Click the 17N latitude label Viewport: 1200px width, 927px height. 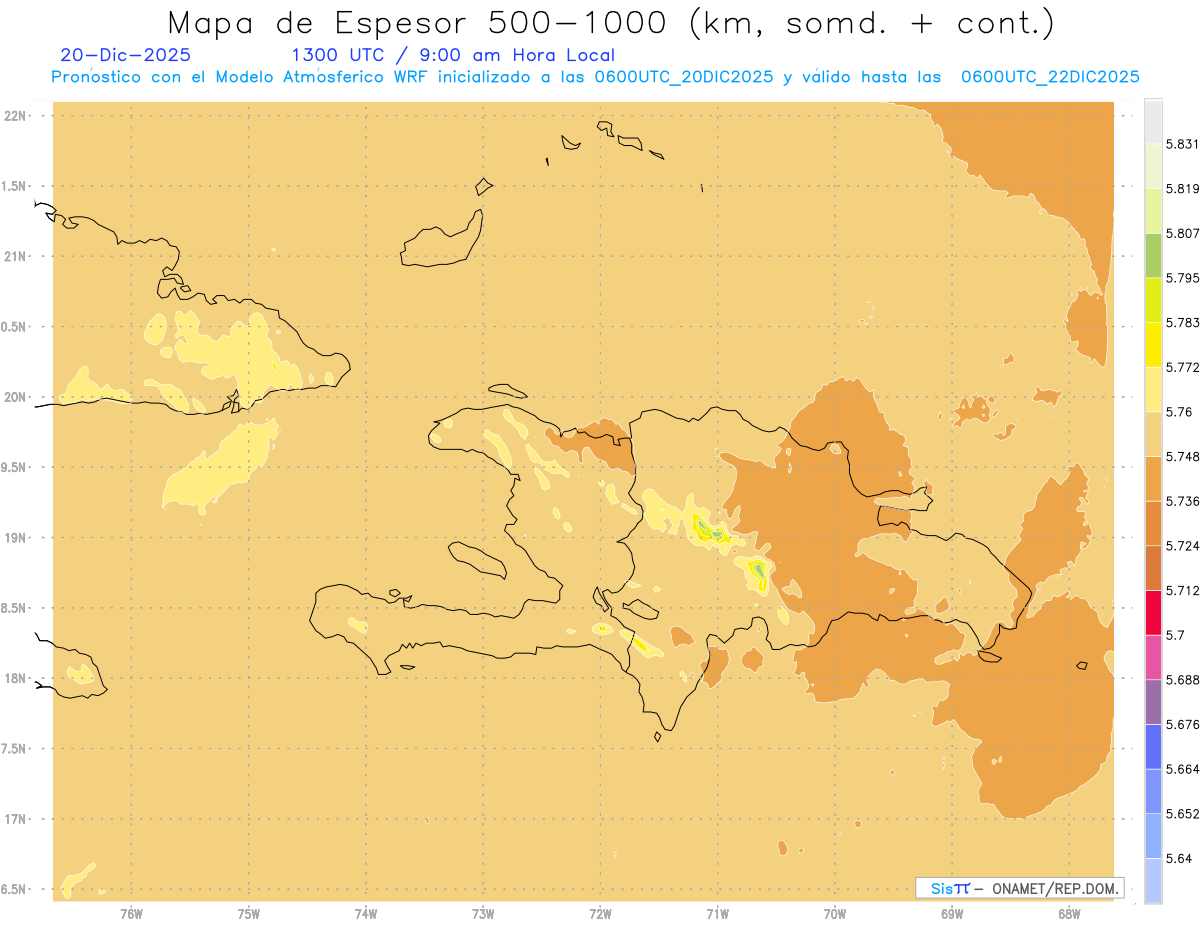pos(14,819)
